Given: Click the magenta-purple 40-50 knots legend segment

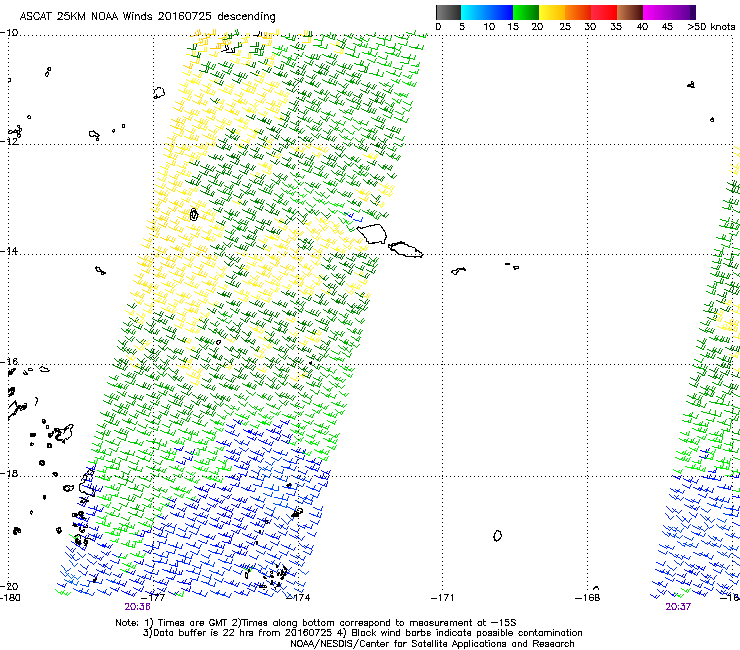Looking at the screenshot, I should click(669, 12).
